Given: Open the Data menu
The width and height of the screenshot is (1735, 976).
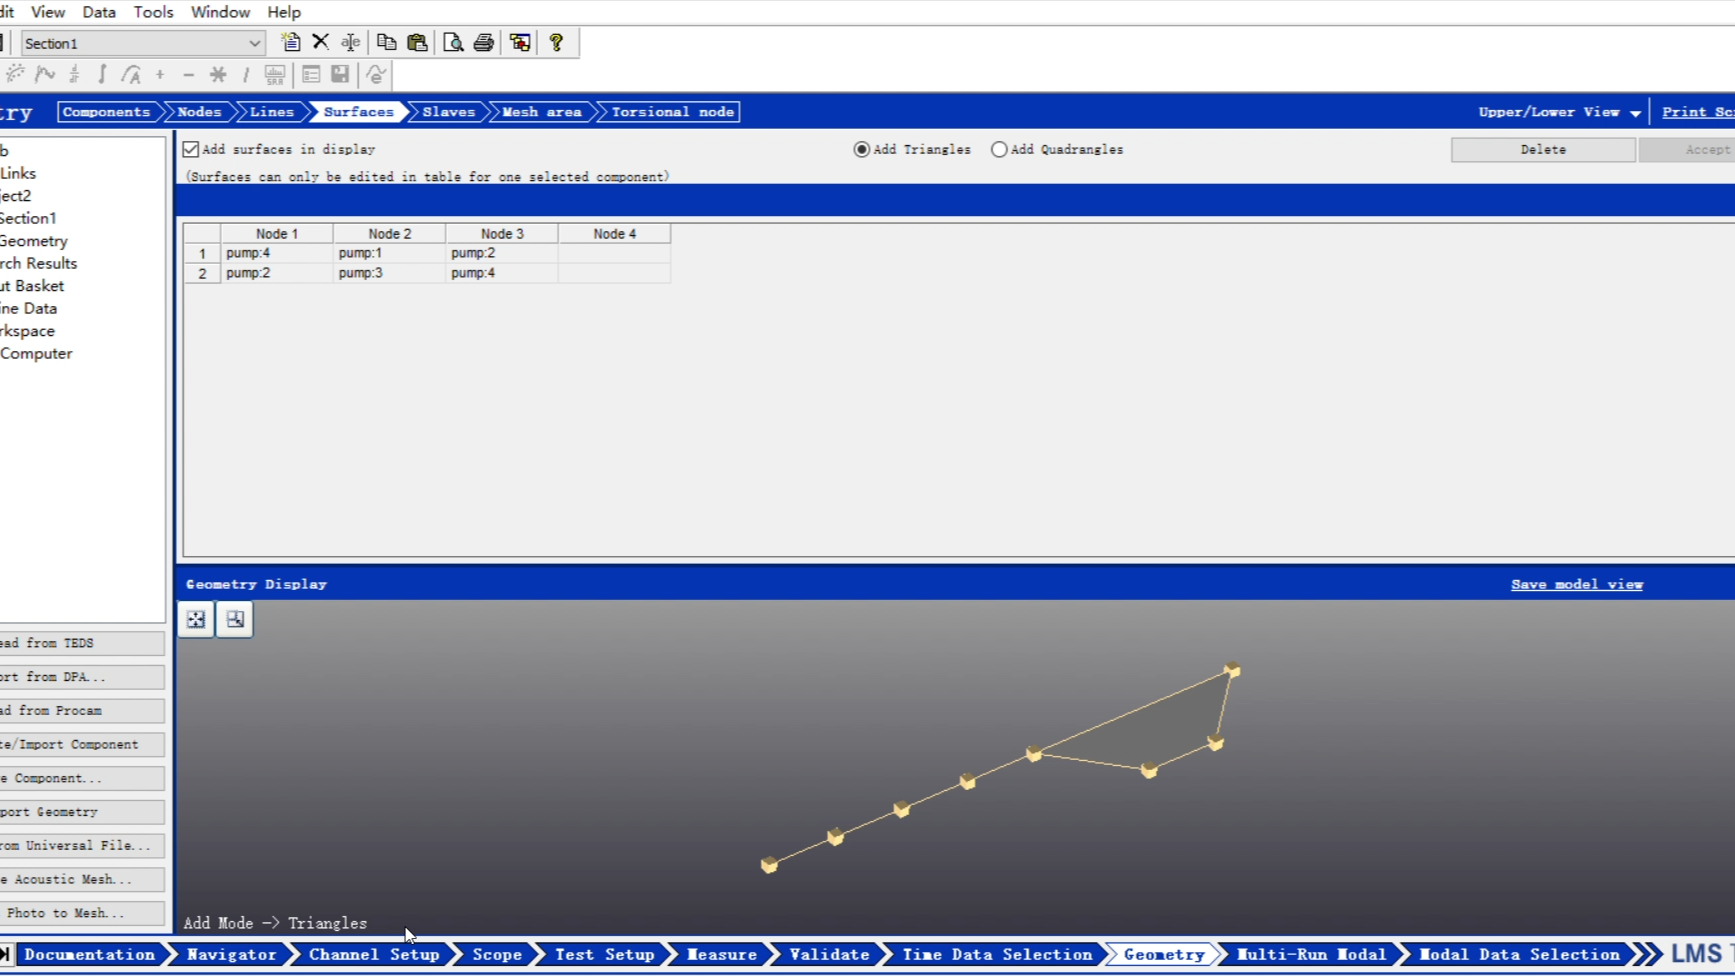Looking at the screenshot, I should (x=99, y=12).
